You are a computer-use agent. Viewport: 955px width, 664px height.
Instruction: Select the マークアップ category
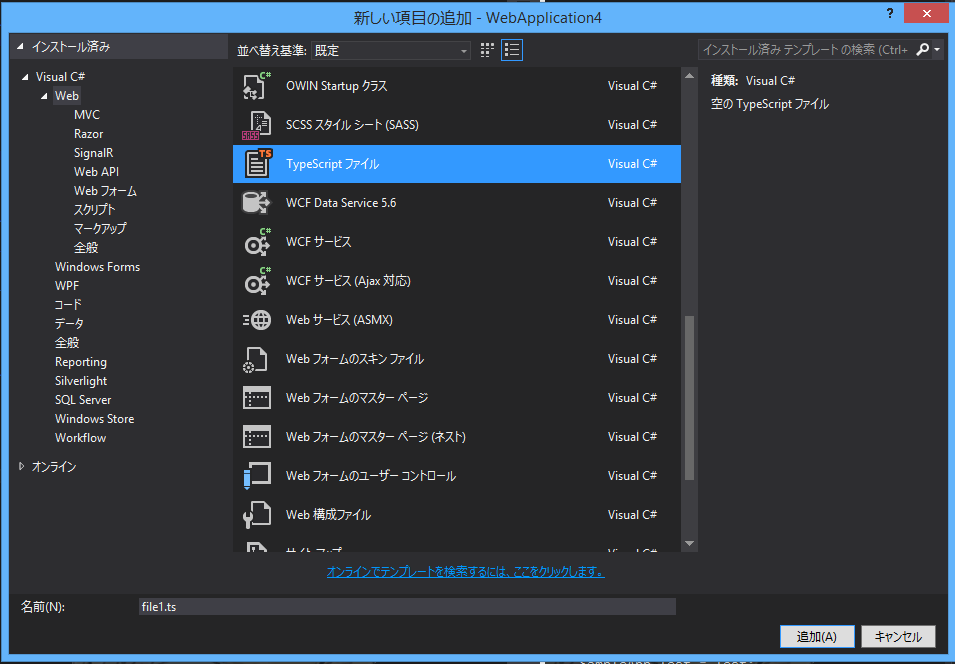point(100,228)
